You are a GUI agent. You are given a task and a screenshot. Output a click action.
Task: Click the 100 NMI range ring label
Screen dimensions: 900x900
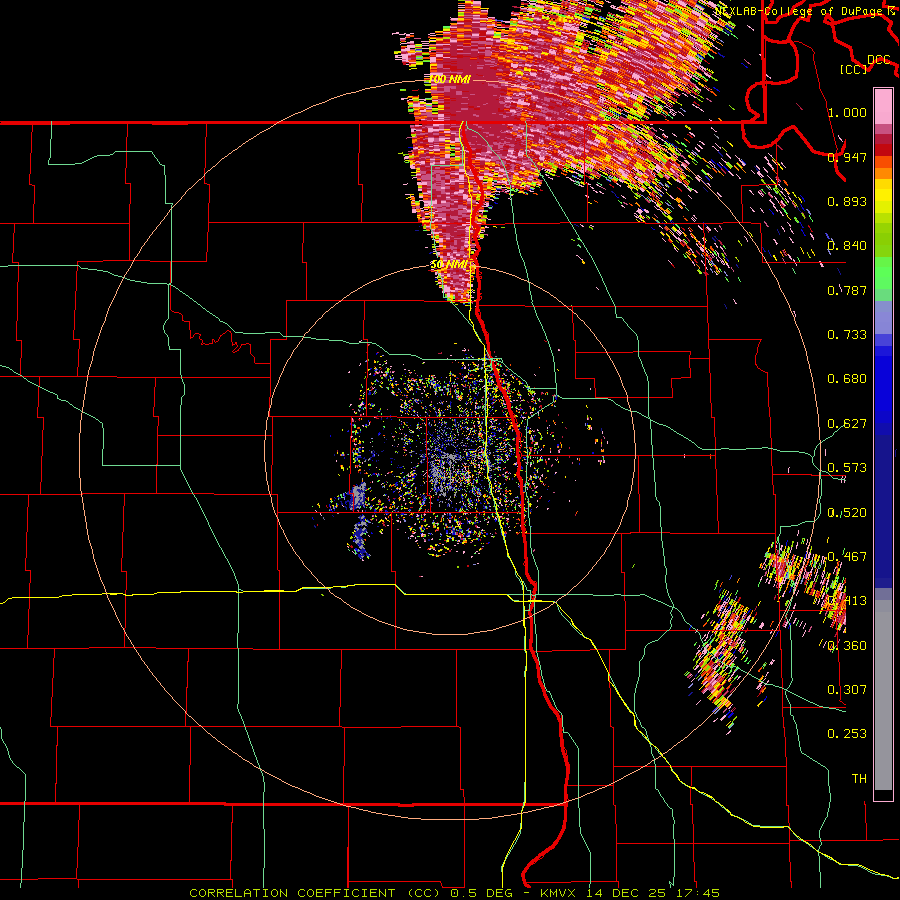tap(451, 79)
